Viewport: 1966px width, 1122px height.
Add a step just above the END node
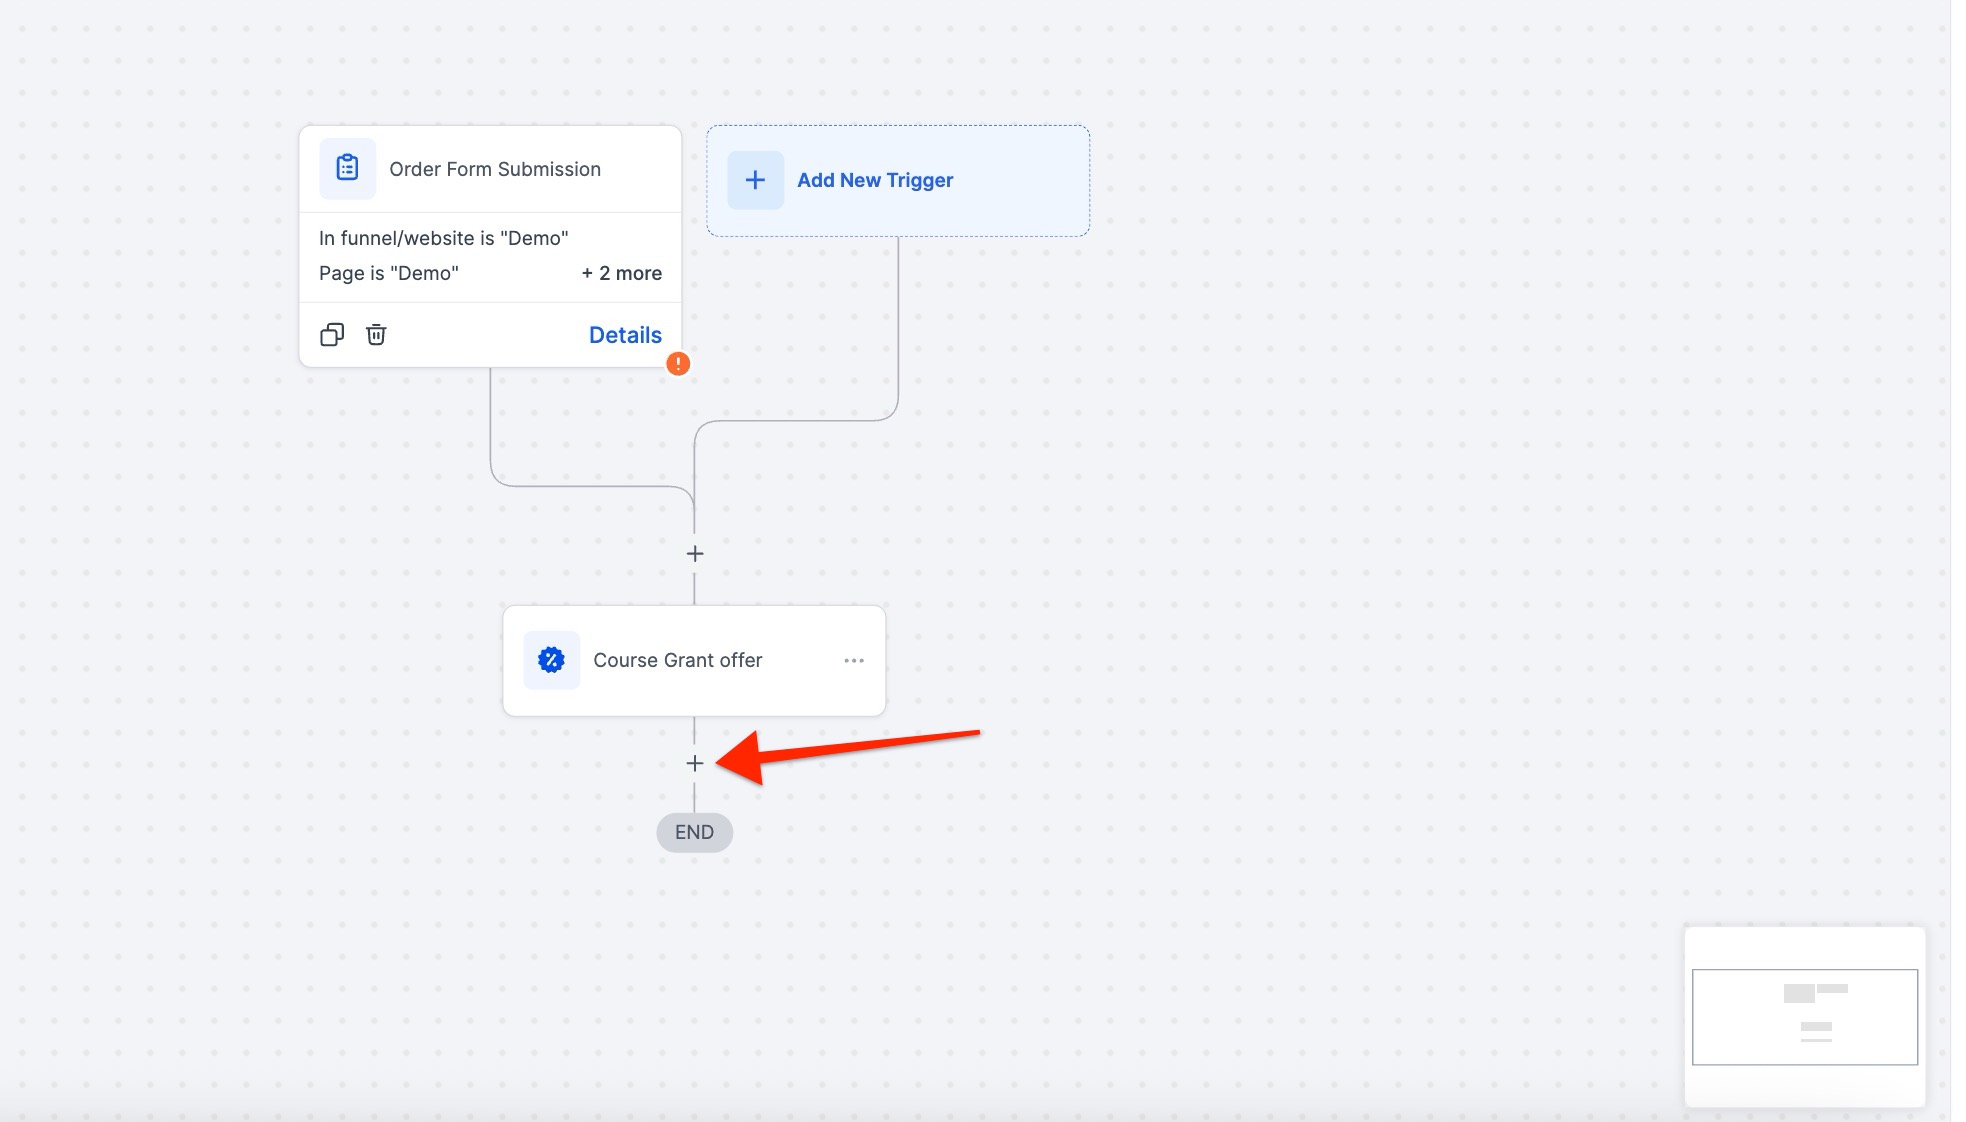695,764
